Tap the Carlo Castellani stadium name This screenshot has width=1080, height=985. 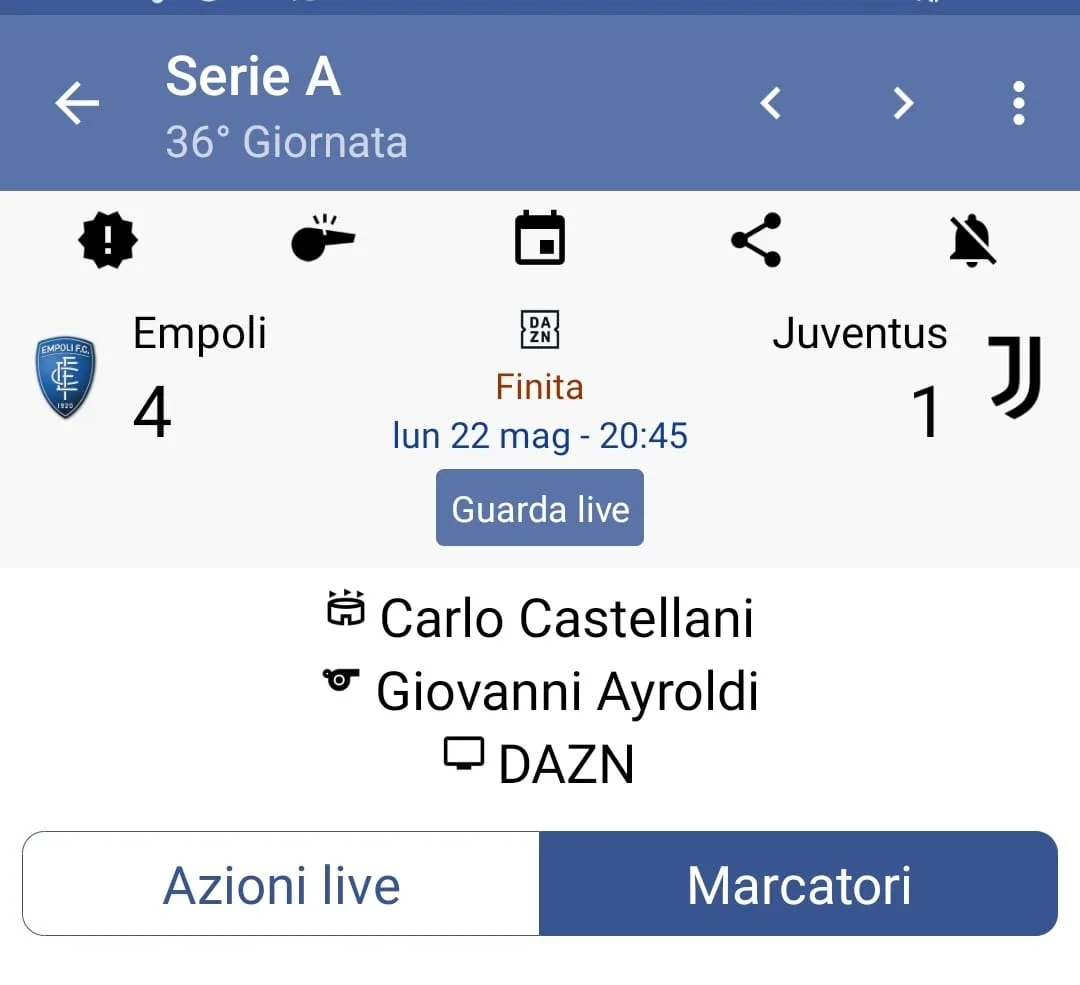click(566, 618)
